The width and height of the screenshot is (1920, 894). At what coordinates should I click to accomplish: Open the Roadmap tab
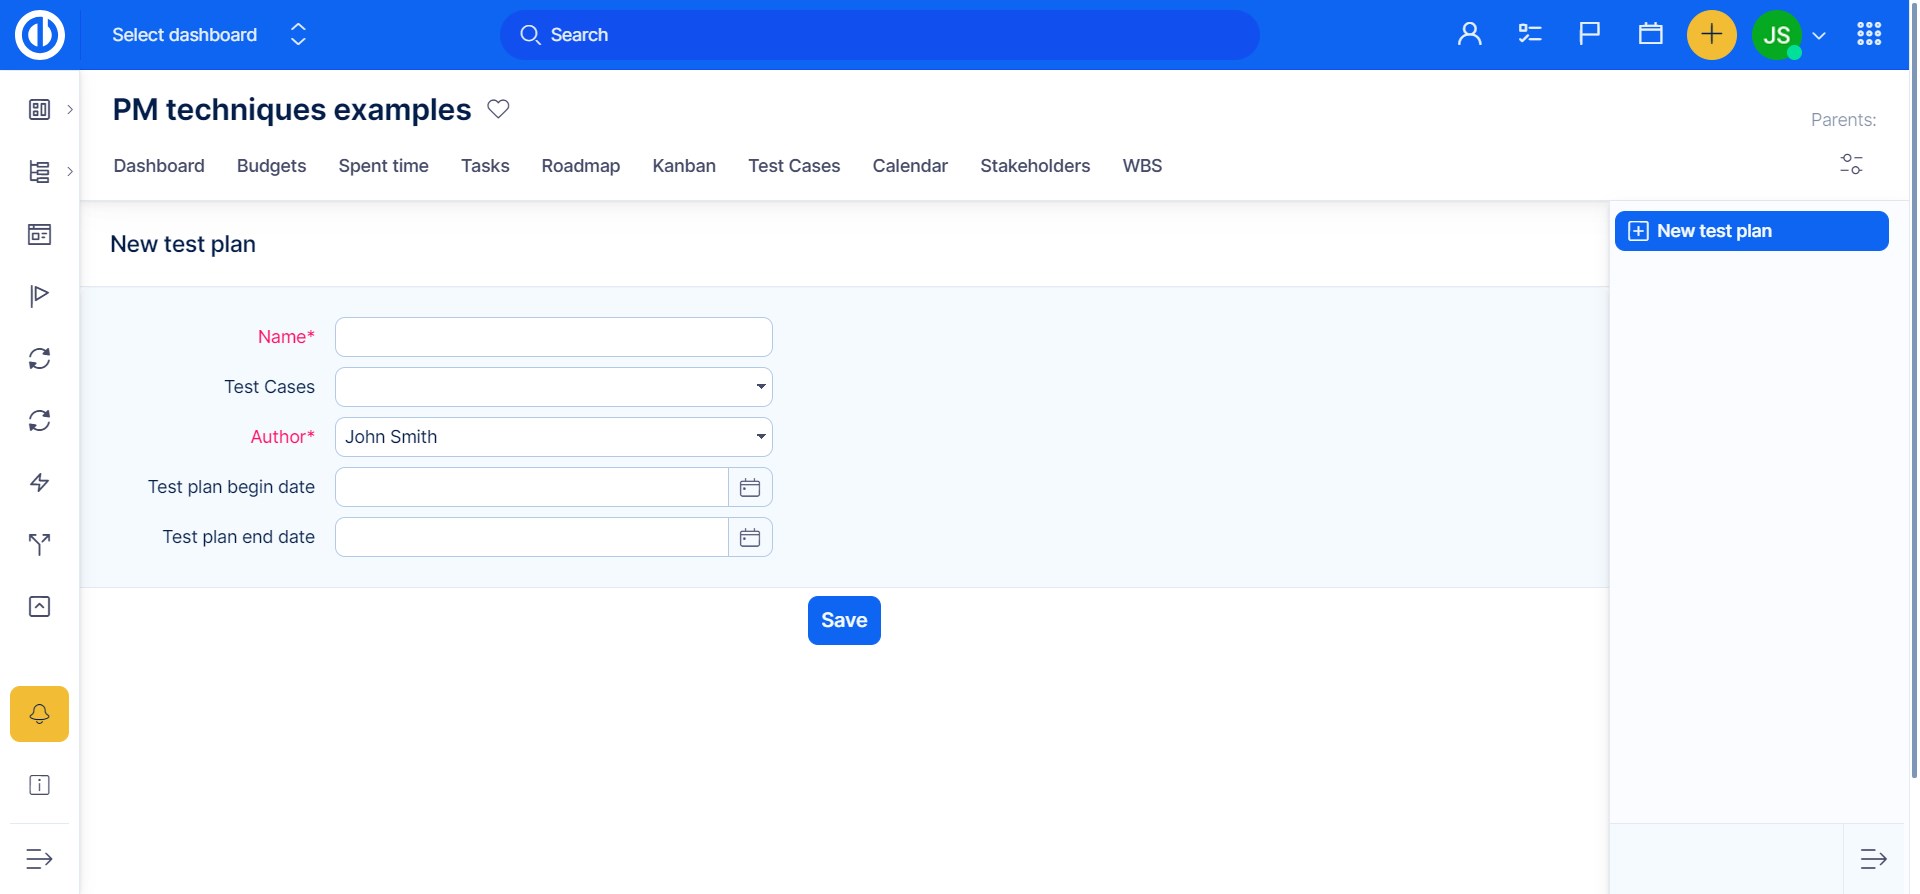click(x=580, y=166)
